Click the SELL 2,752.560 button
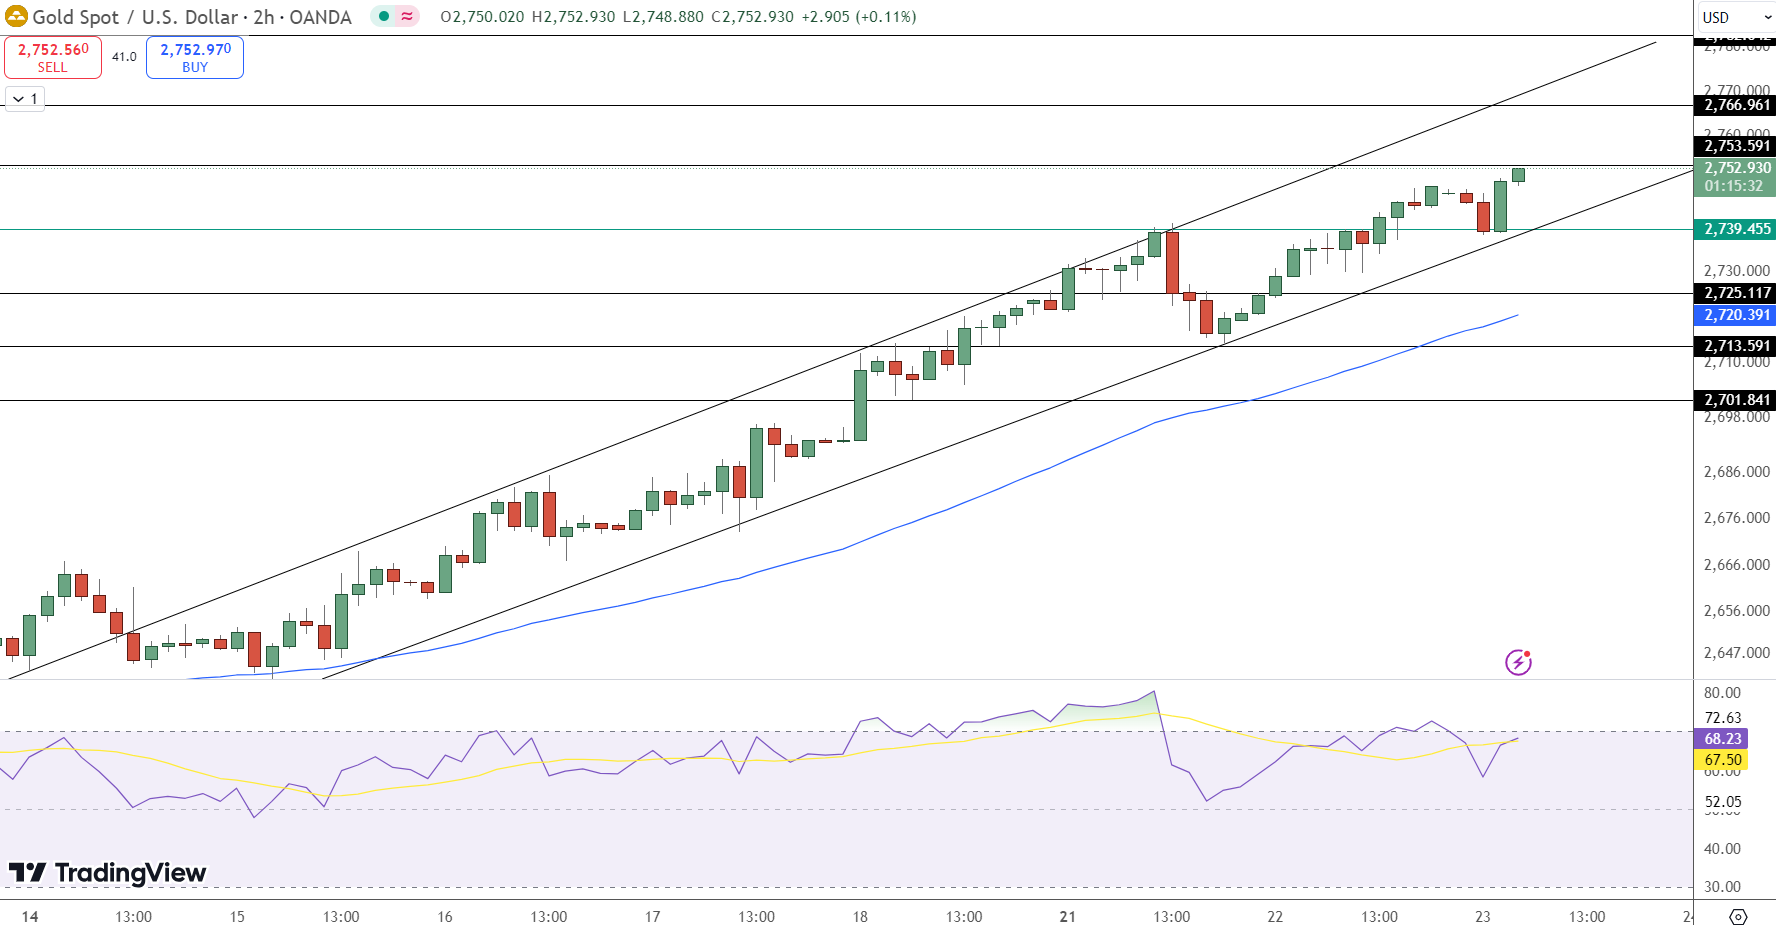1776x925 pixels. pos(53,57)
